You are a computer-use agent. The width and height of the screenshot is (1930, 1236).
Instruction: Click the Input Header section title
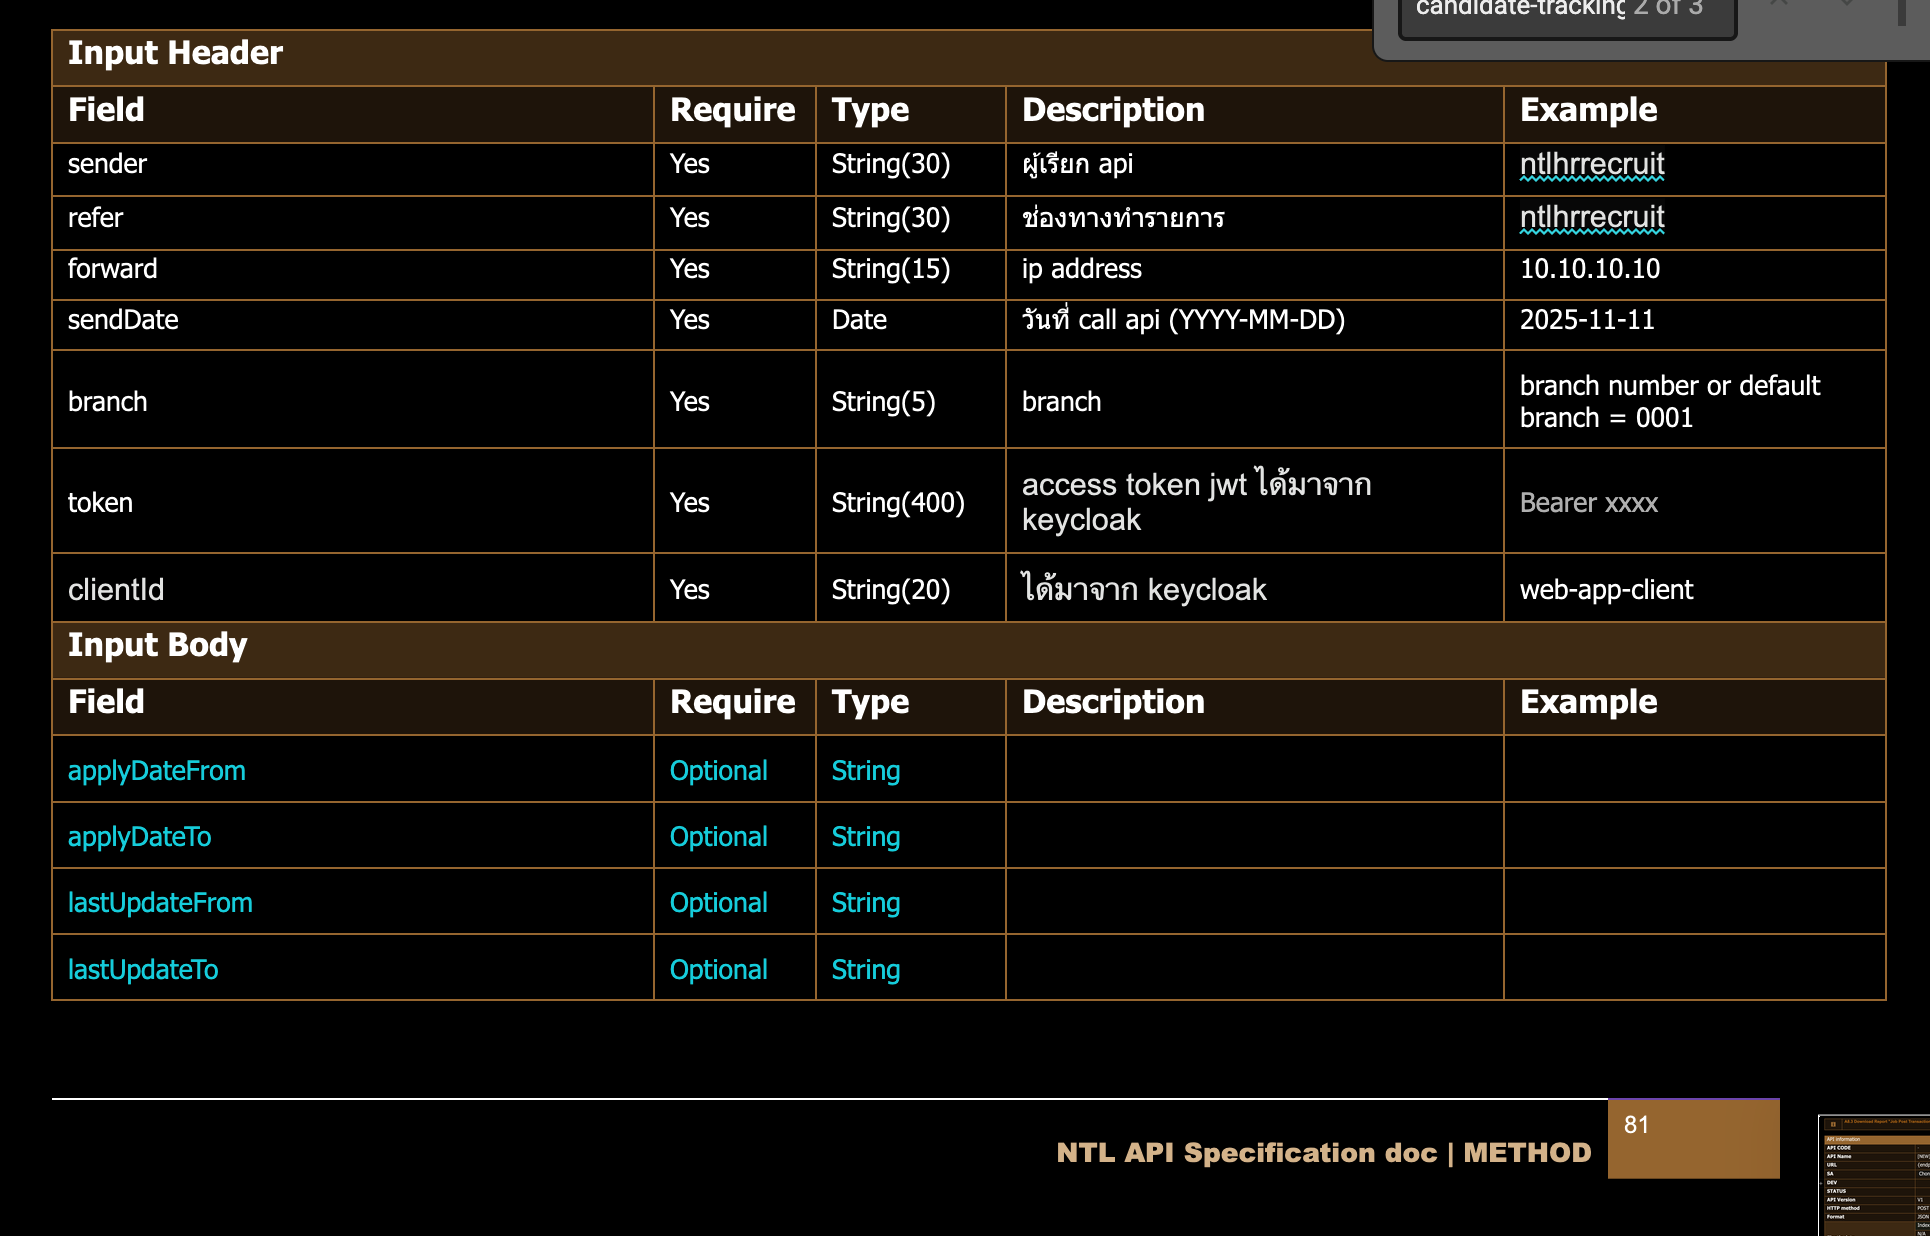[175, 53]
